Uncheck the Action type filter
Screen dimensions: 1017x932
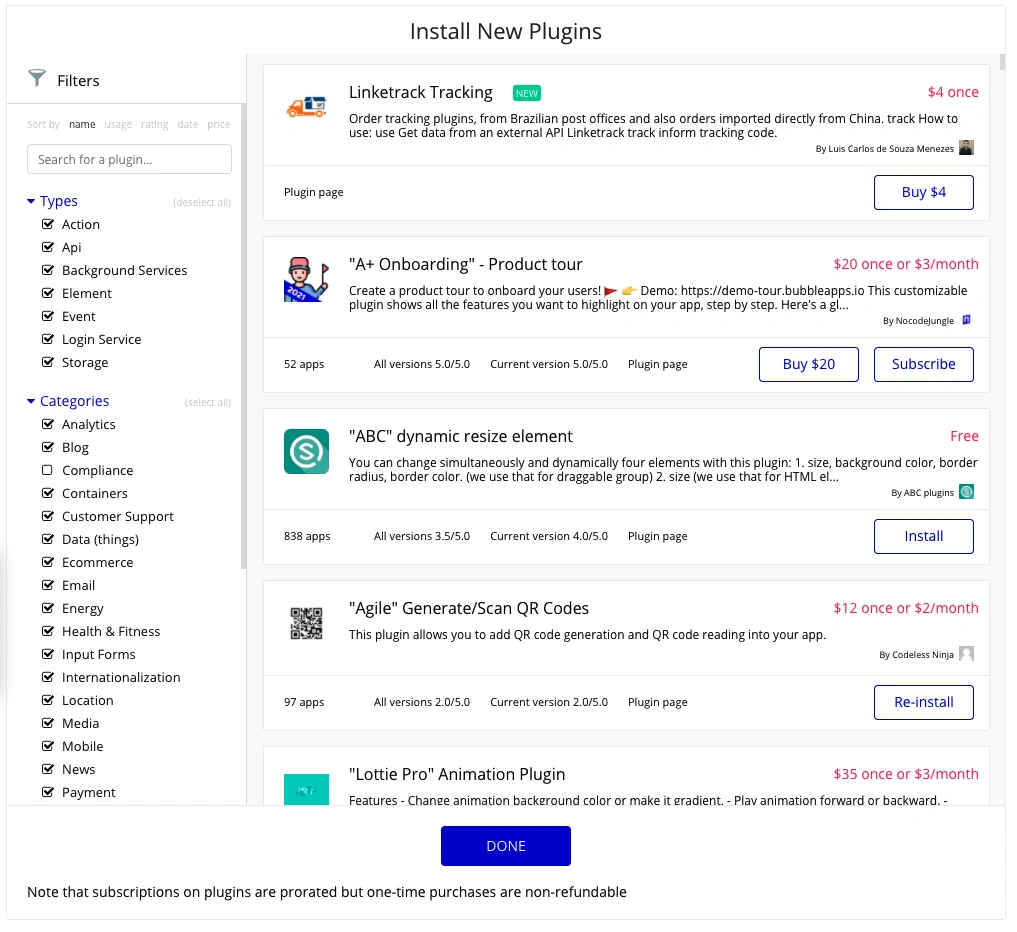click(47, 224)
